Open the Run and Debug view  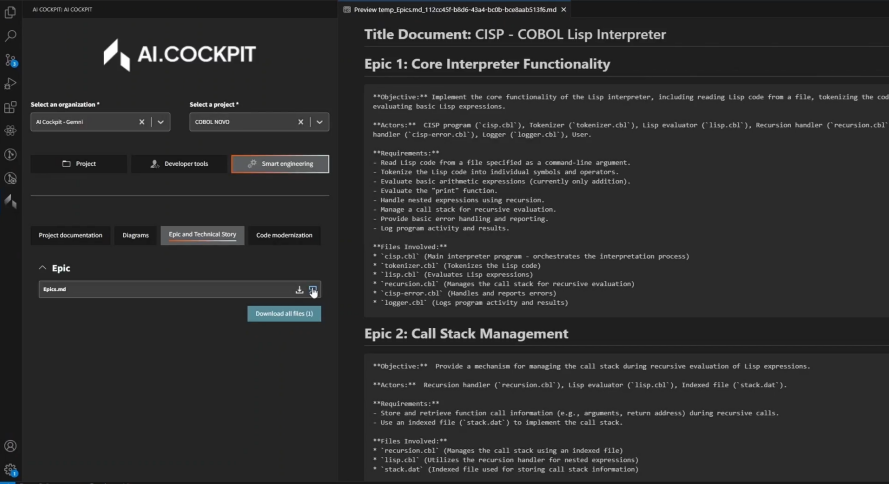tap(10, 84)
